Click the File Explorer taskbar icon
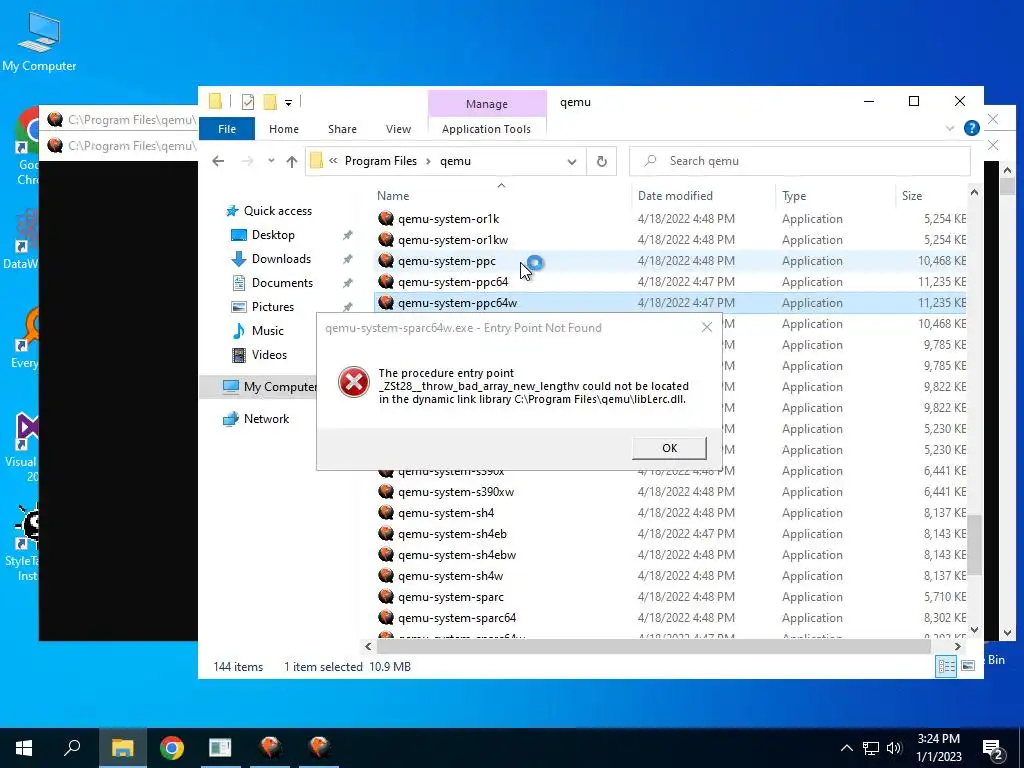Screen dimensions: 1024x768 (x=122, y=748)
